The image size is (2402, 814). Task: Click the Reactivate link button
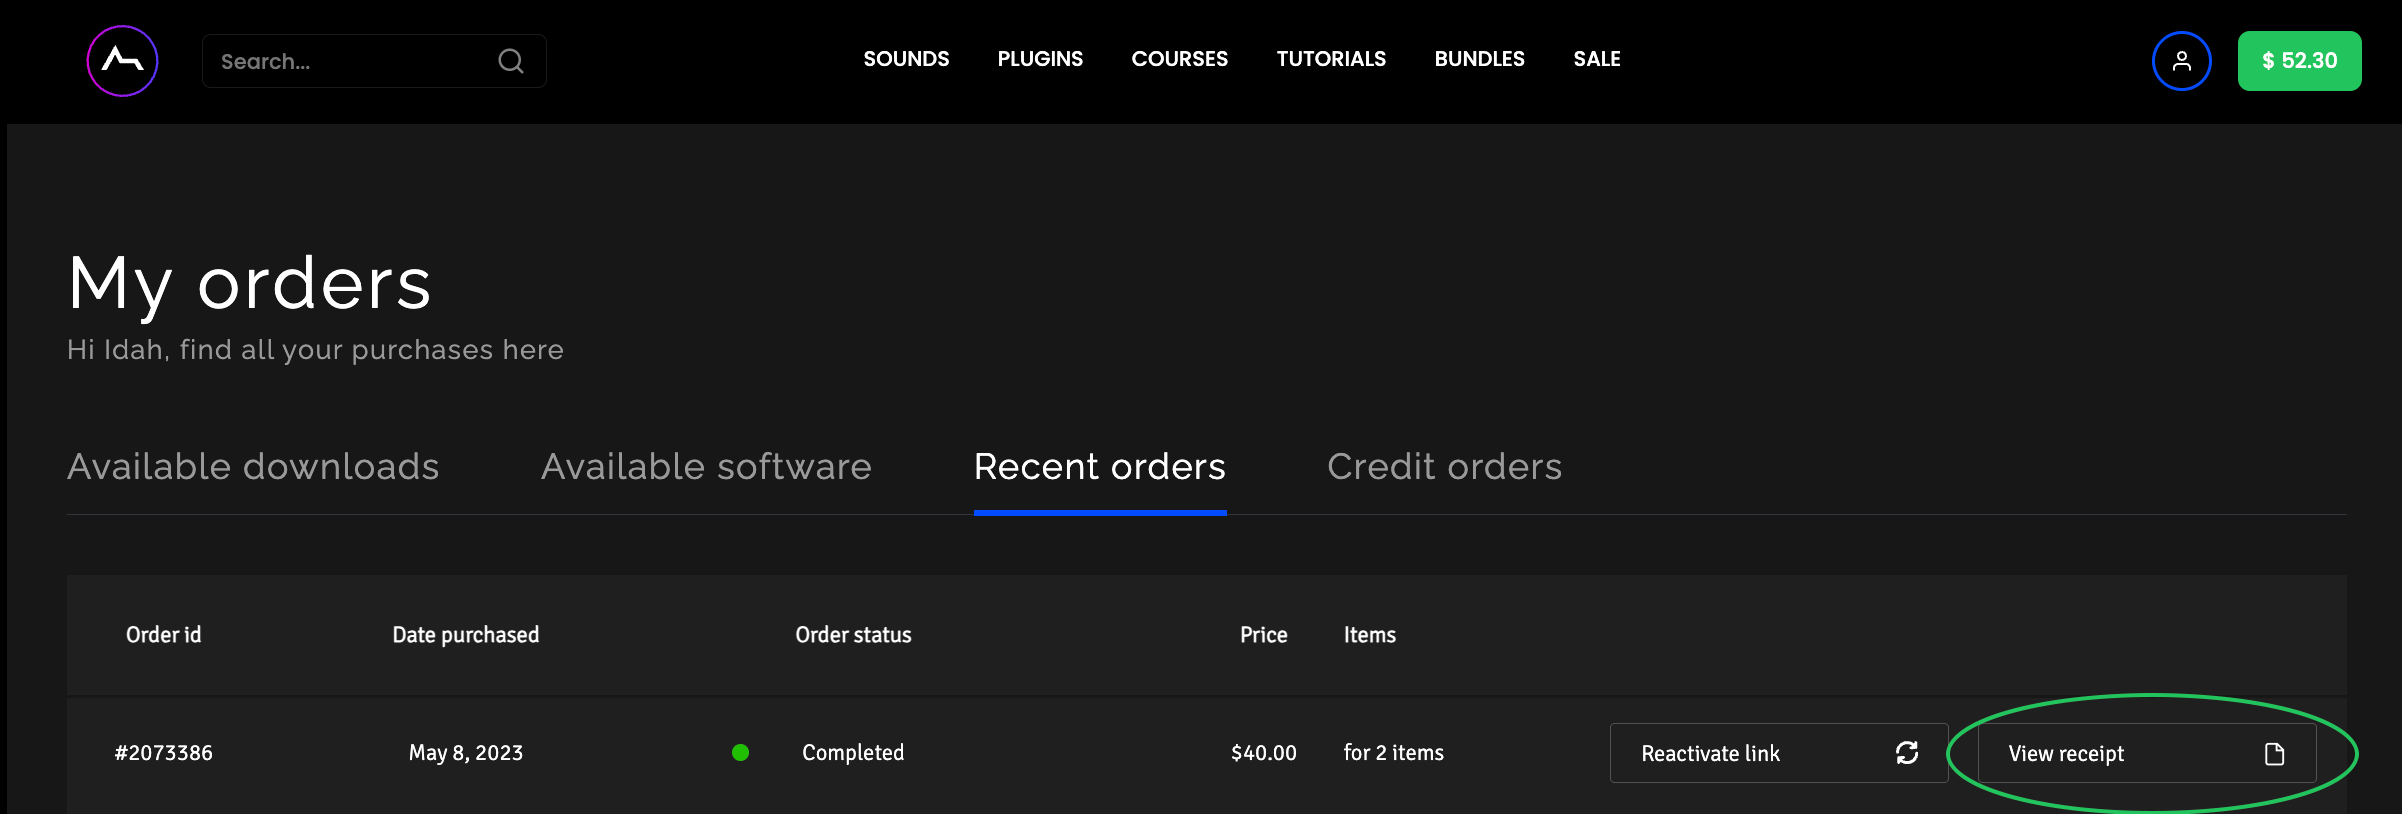[x=1710, y=753]
